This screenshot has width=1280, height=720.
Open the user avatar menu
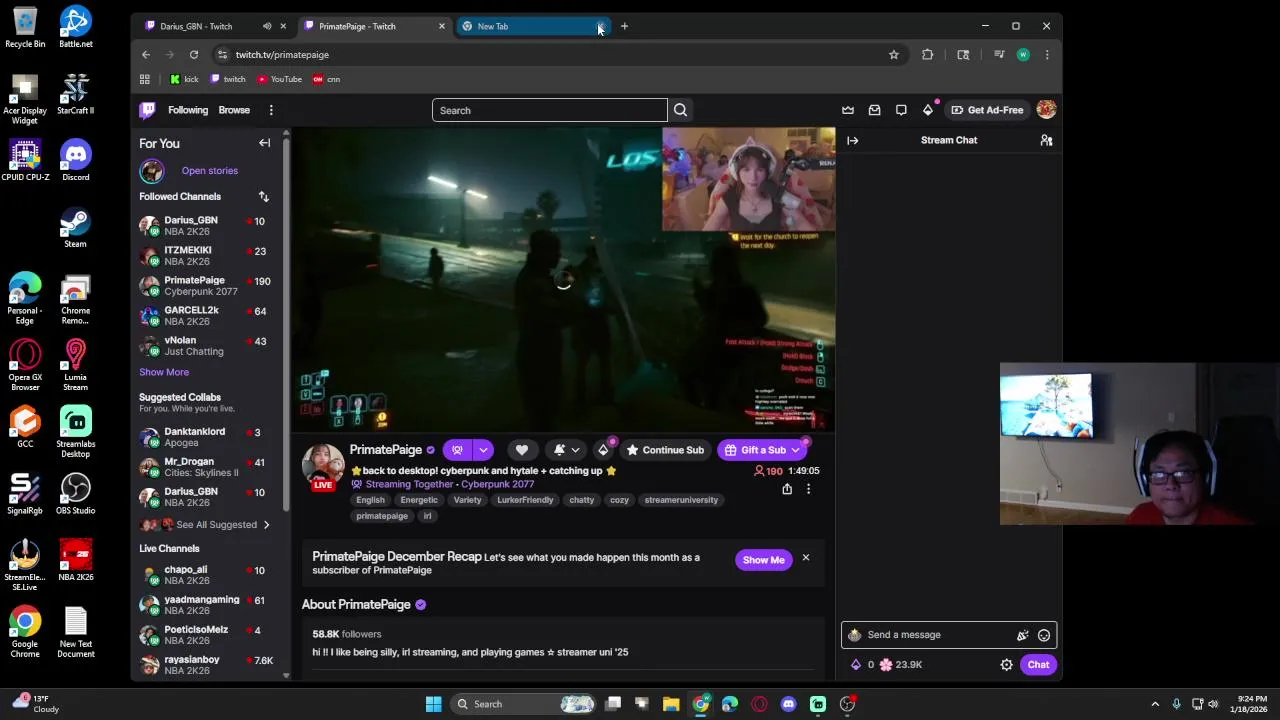[1046, 110]
